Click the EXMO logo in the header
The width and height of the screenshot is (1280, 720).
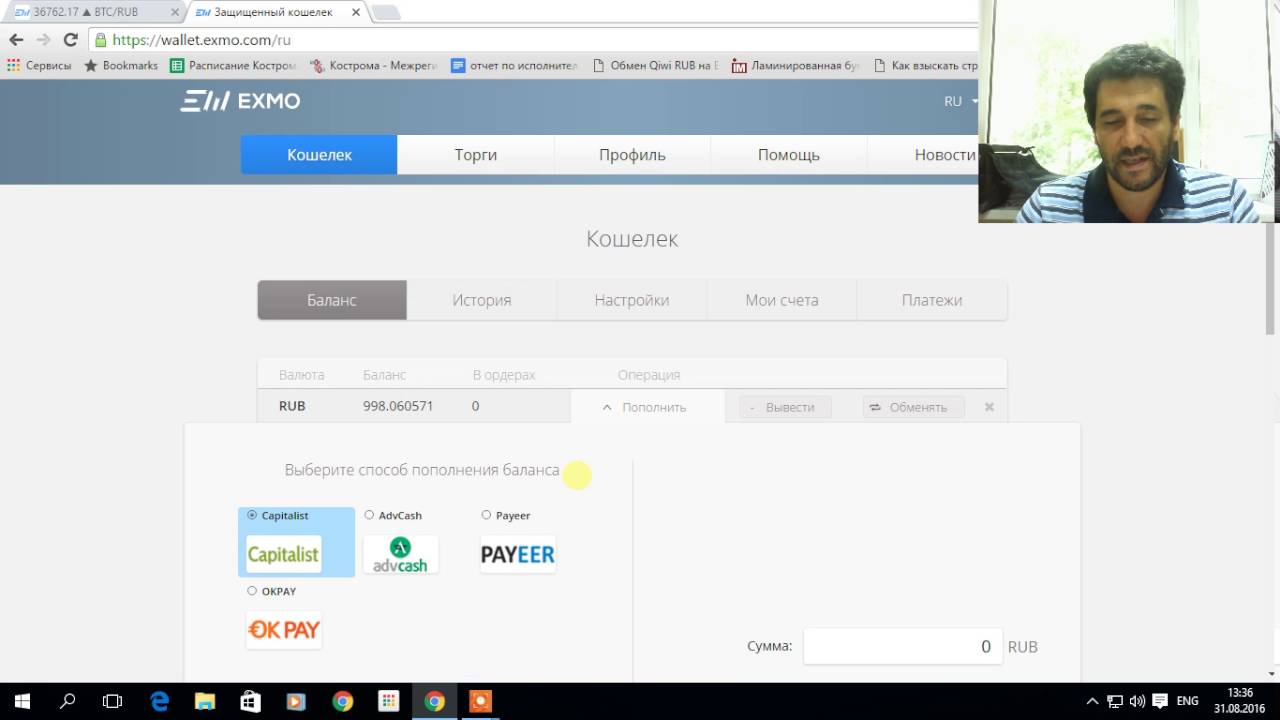(240, 101)
